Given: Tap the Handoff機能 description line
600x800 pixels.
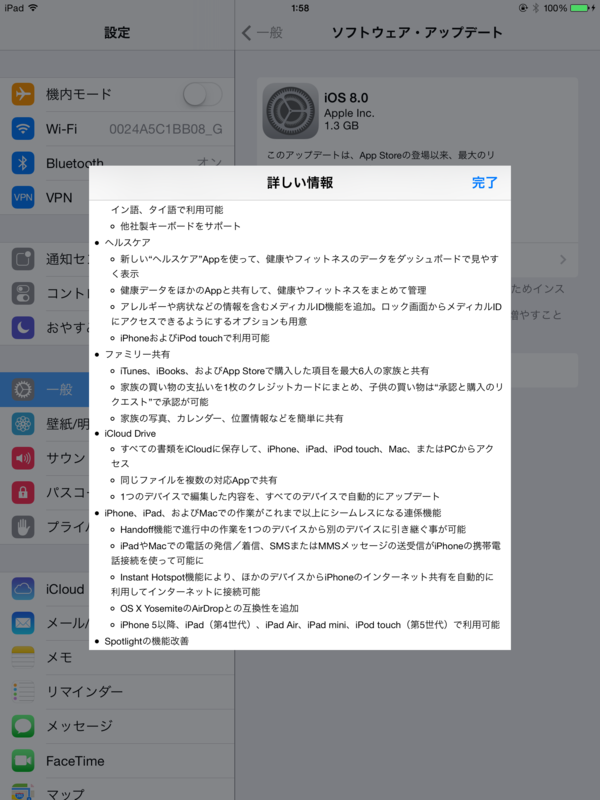Looking at the screenshot, I should [293, 529].
